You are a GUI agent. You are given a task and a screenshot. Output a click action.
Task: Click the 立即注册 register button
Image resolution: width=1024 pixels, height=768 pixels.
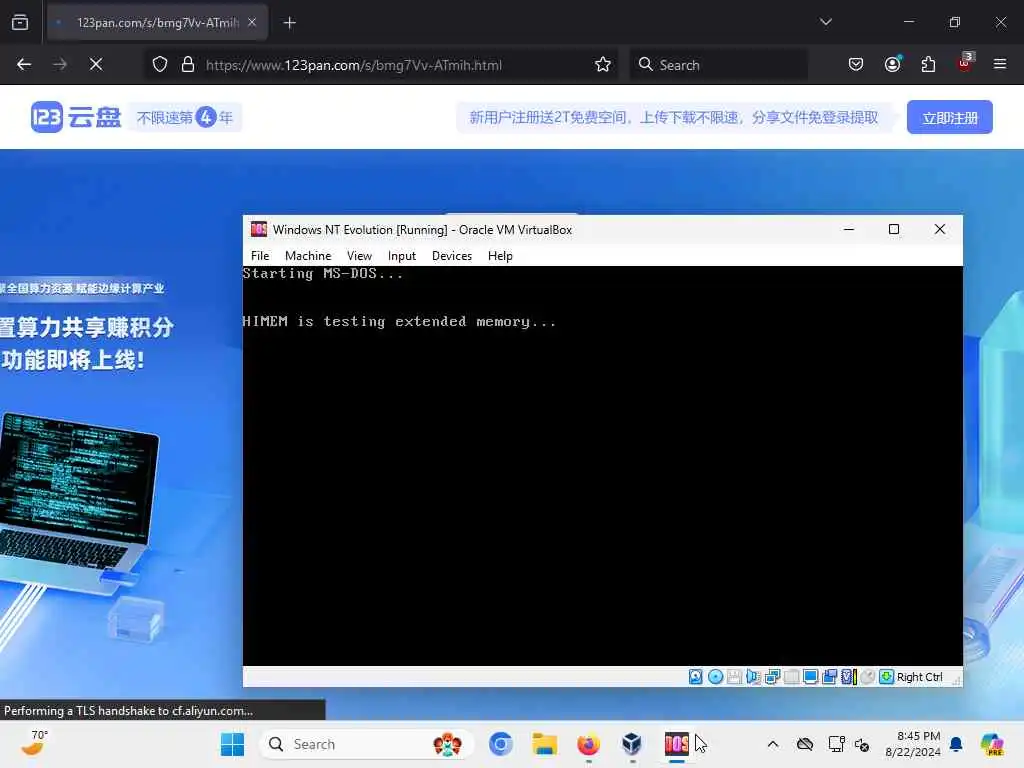[950, 118]
